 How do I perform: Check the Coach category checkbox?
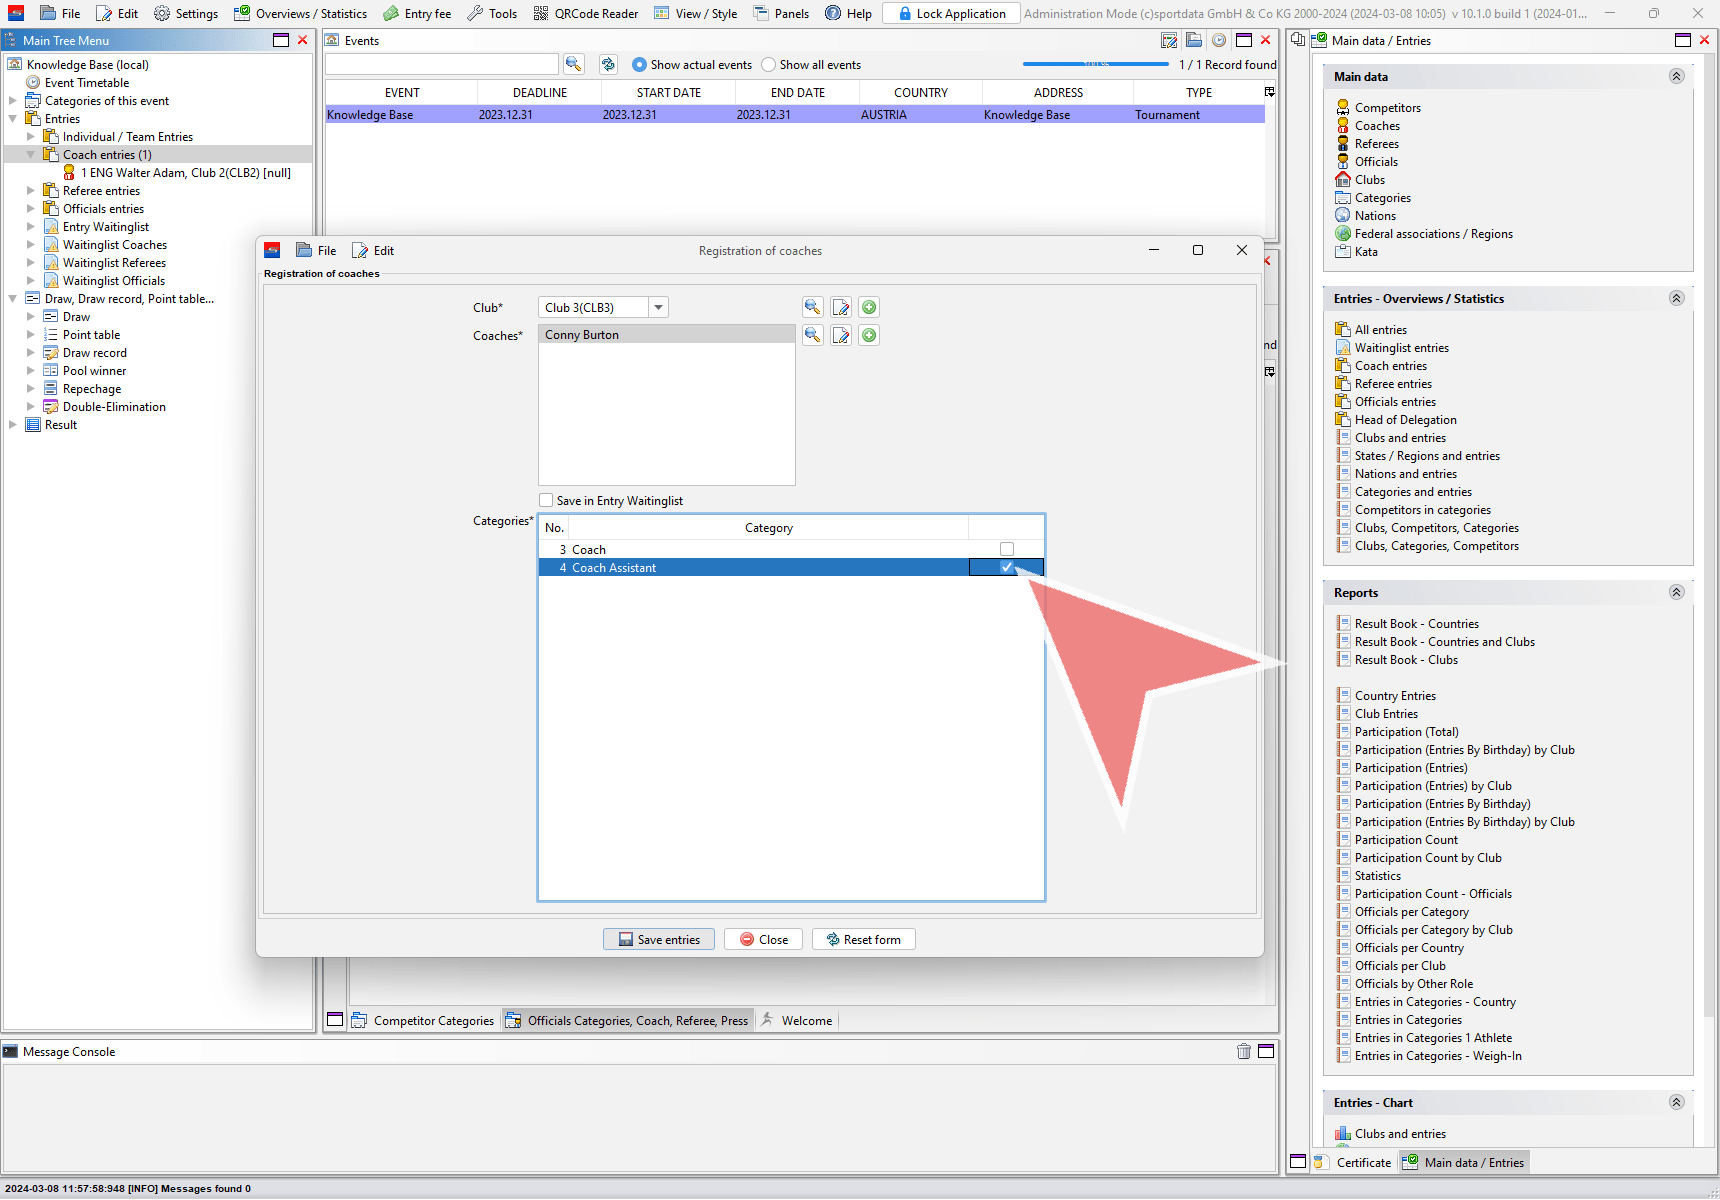point(1007,549)
